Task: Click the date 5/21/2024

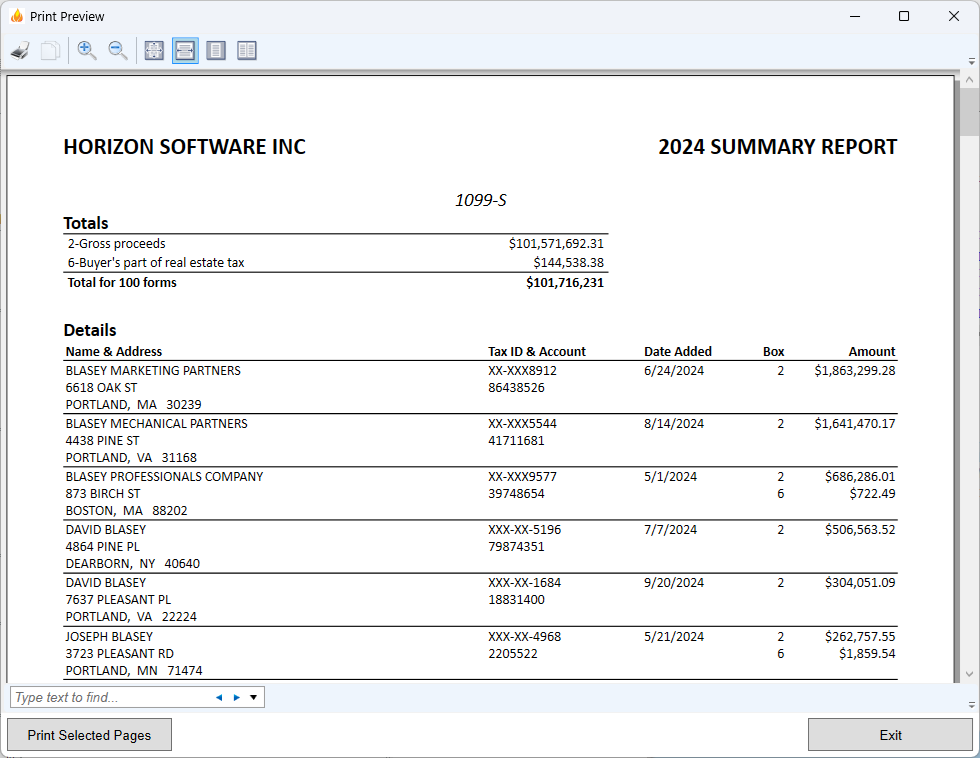Action: (674, 637)
